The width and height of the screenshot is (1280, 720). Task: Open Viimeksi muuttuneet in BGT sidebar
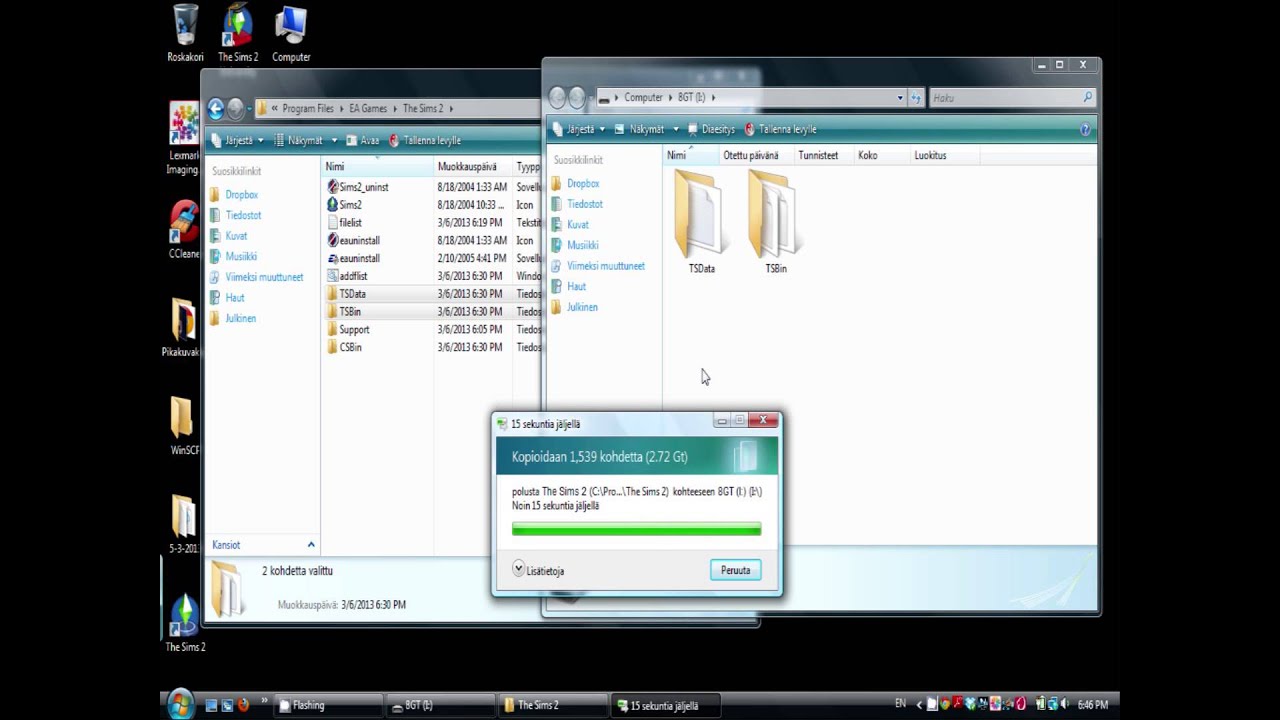point(606,266)
